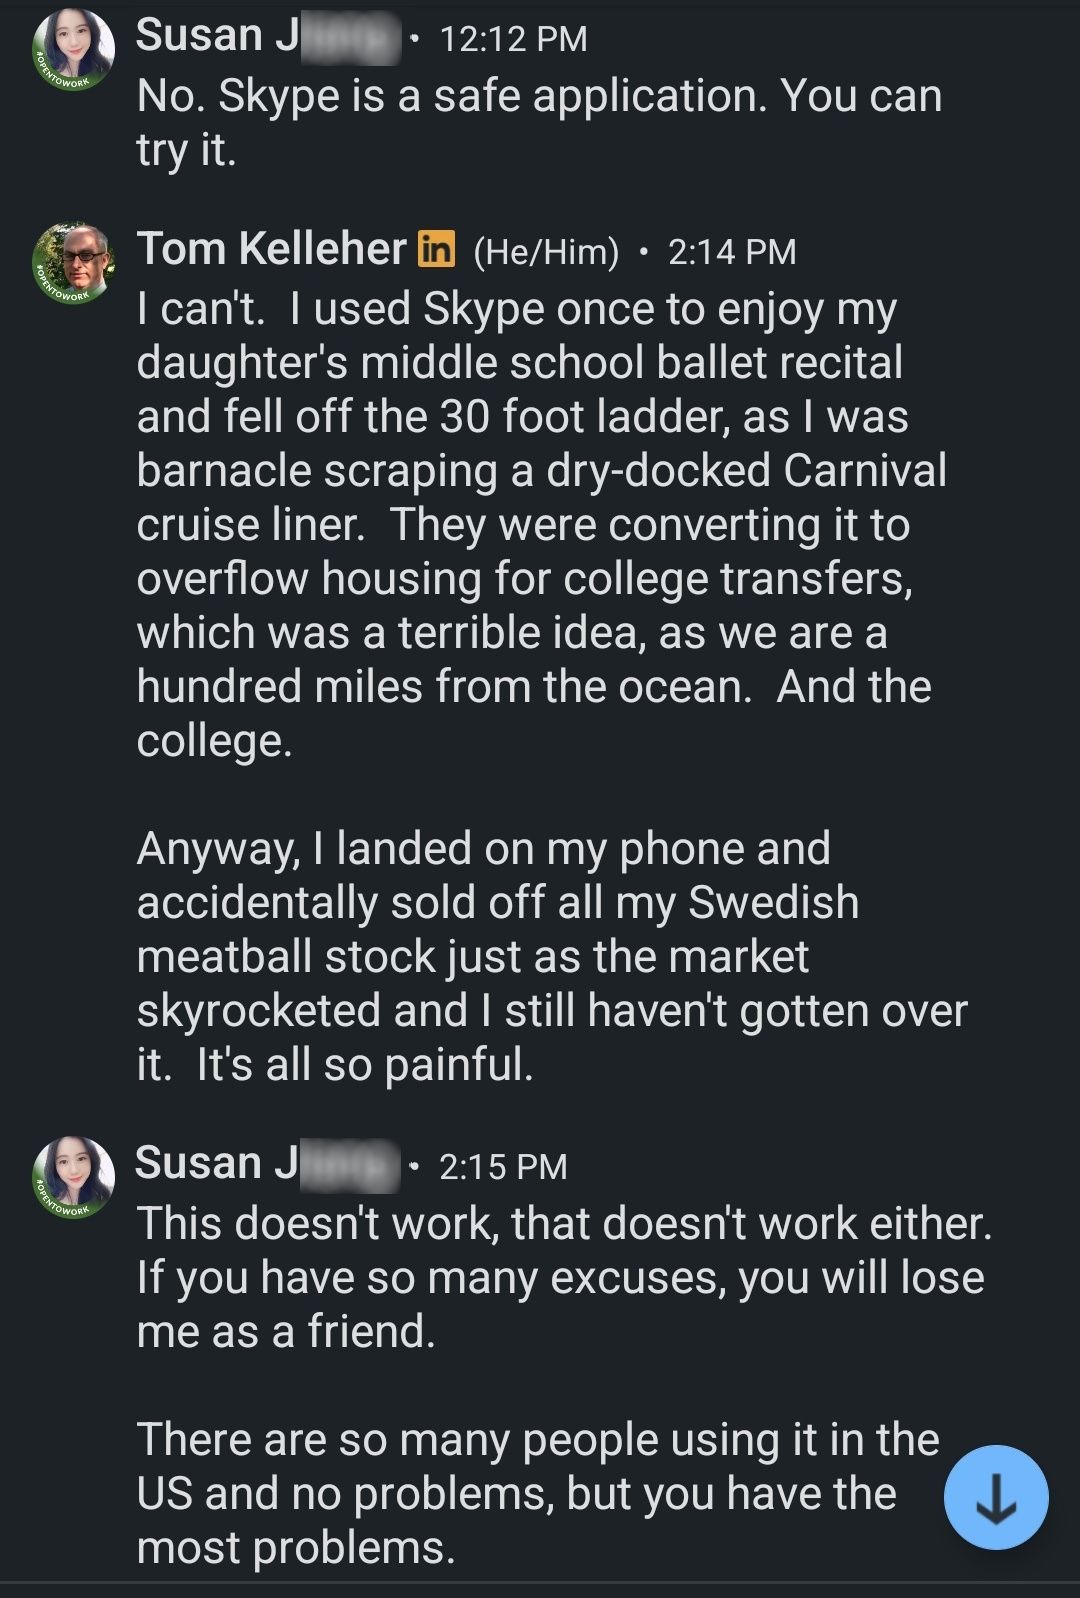Click the (He/Him) pronoun label
1080x1598 pixels.
(546, 252)
